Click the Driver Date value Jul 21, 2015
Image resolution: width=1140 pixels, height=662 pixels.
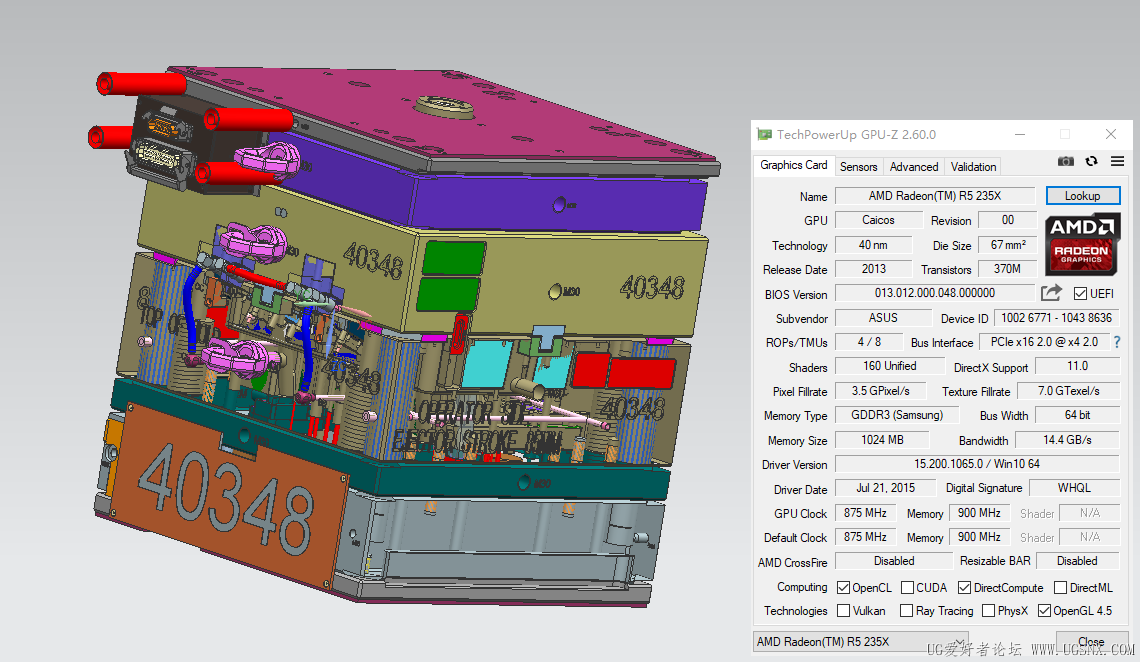[886, 488]
